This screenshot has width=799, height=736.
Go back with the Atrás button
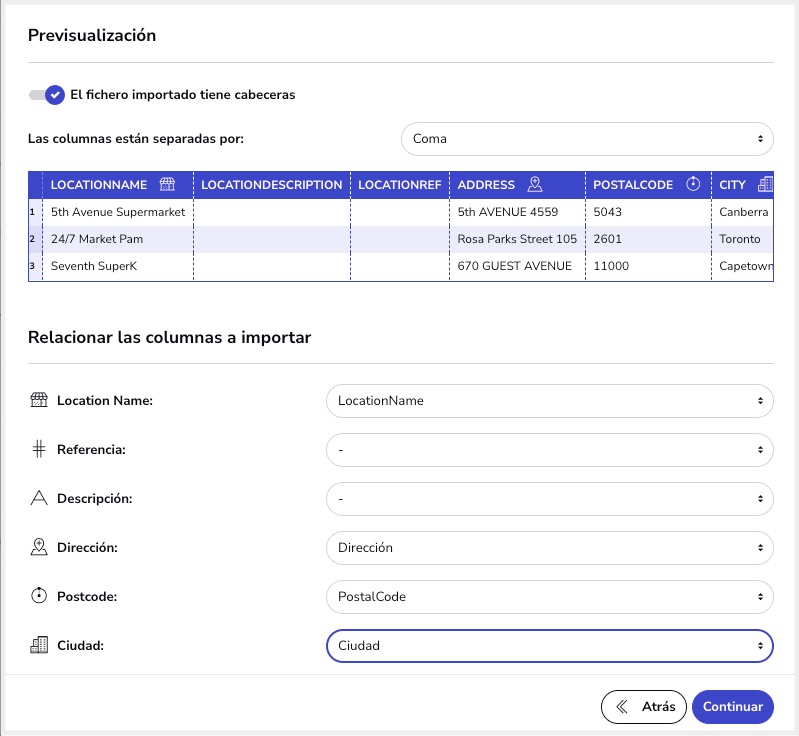point(644,706)
